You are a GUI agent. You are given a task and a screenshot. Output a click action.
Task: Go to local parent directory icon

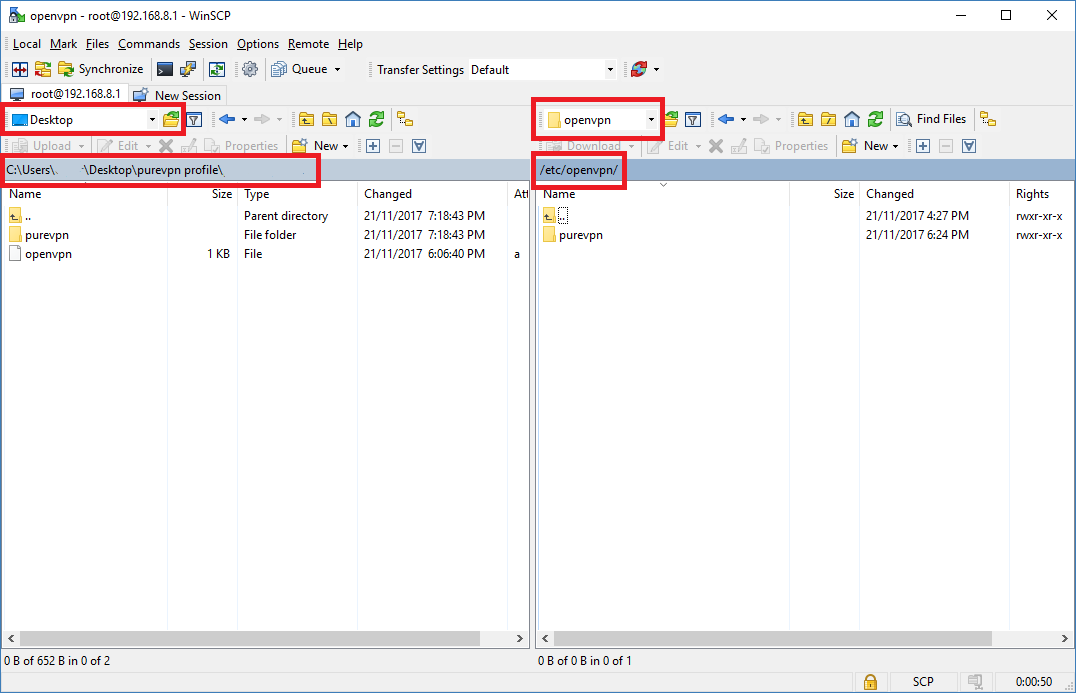[x=306, y=120]
